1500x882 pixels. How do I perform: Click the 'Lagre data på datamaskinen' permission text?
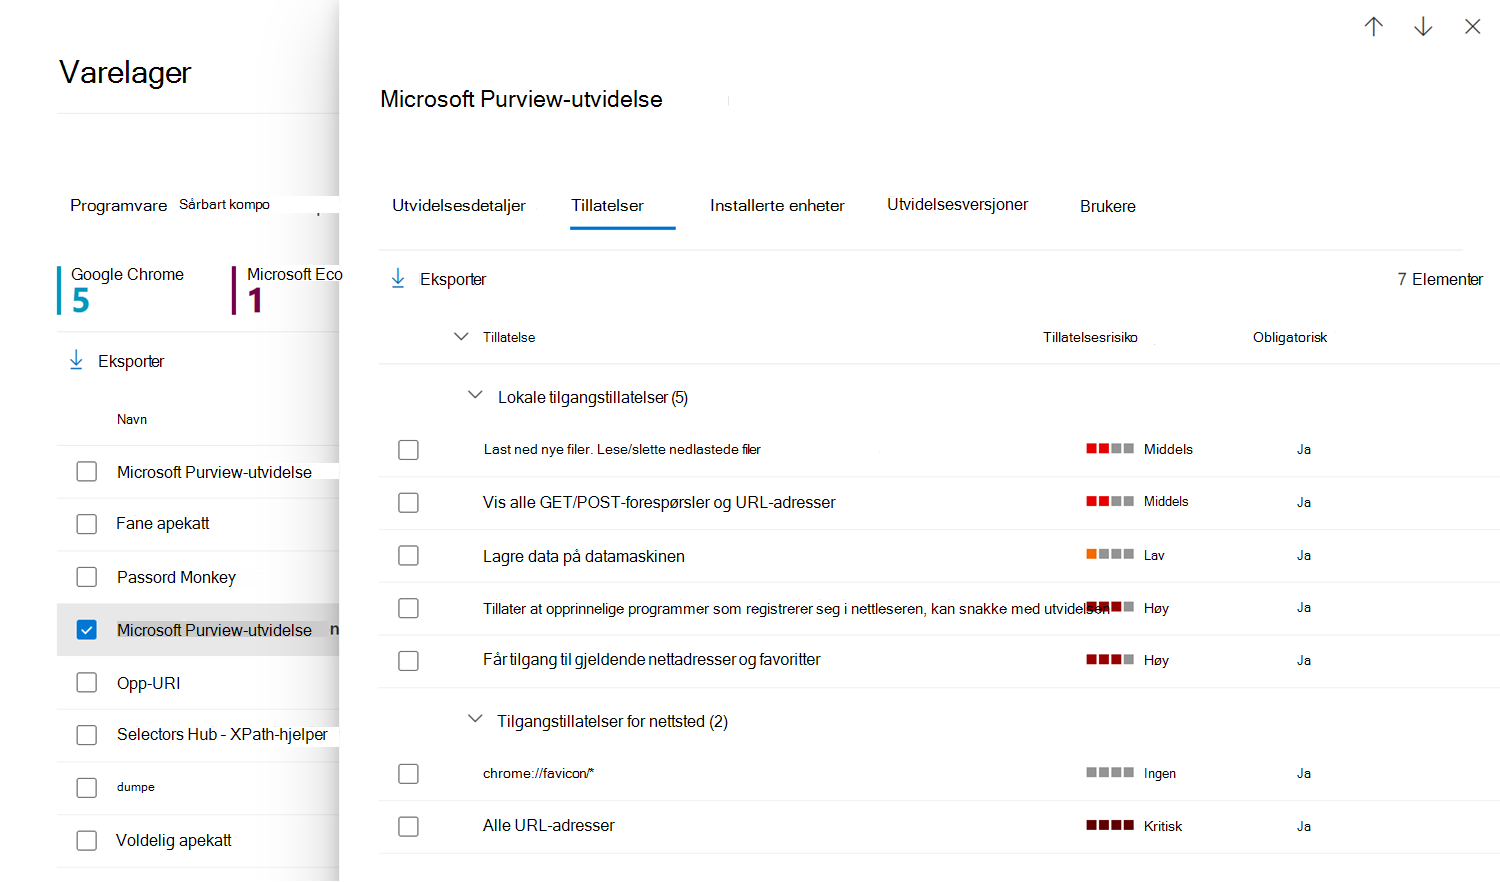[584, 556]
